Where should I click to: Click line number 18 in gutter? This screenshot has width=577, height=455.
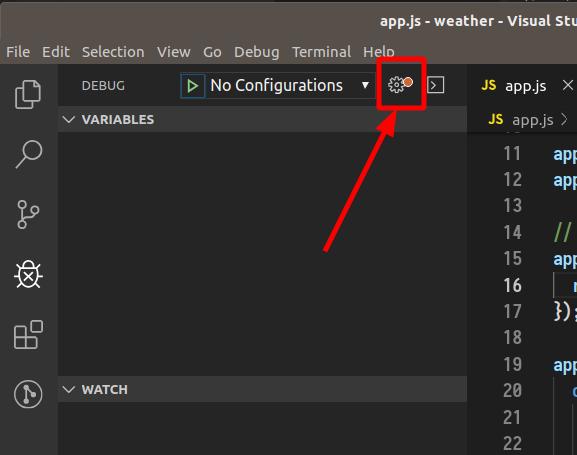pyautogui.click(x=512, y=338)
